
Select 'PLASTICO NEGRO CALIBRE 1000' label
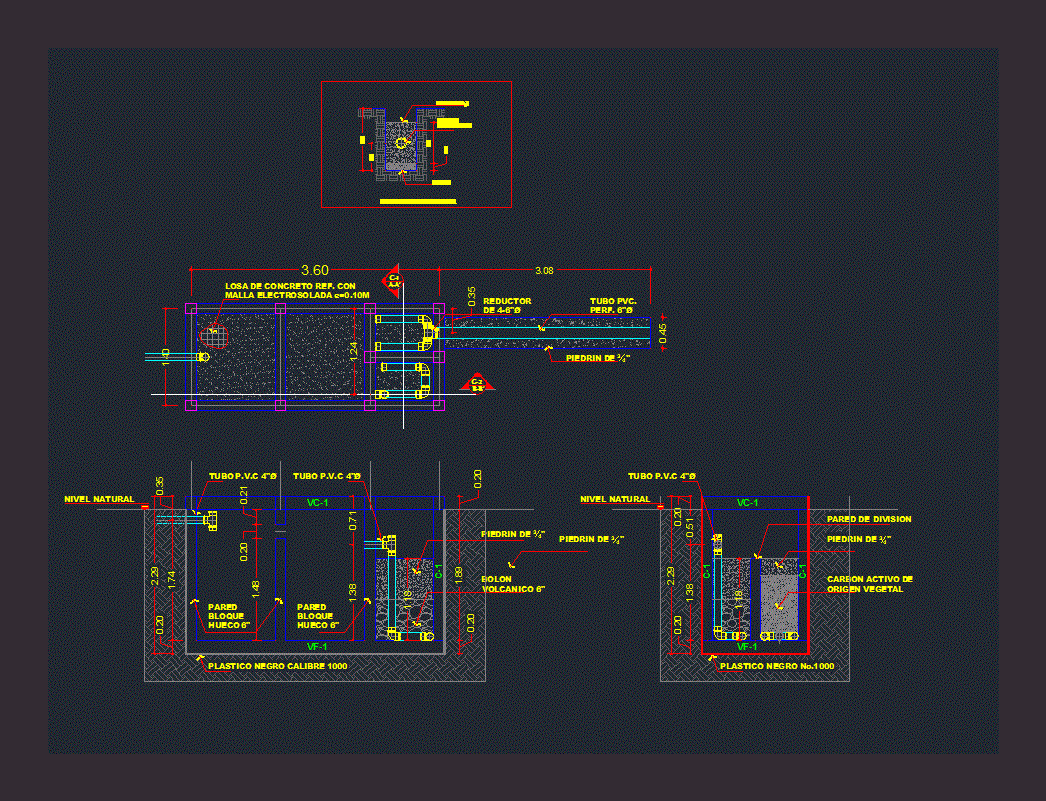tap(278, 666)
